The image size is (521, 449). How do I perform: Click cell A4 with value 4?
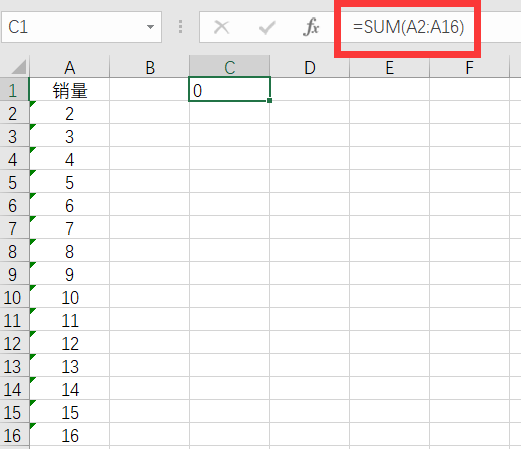pyautogui.click(x=69, y=158)
